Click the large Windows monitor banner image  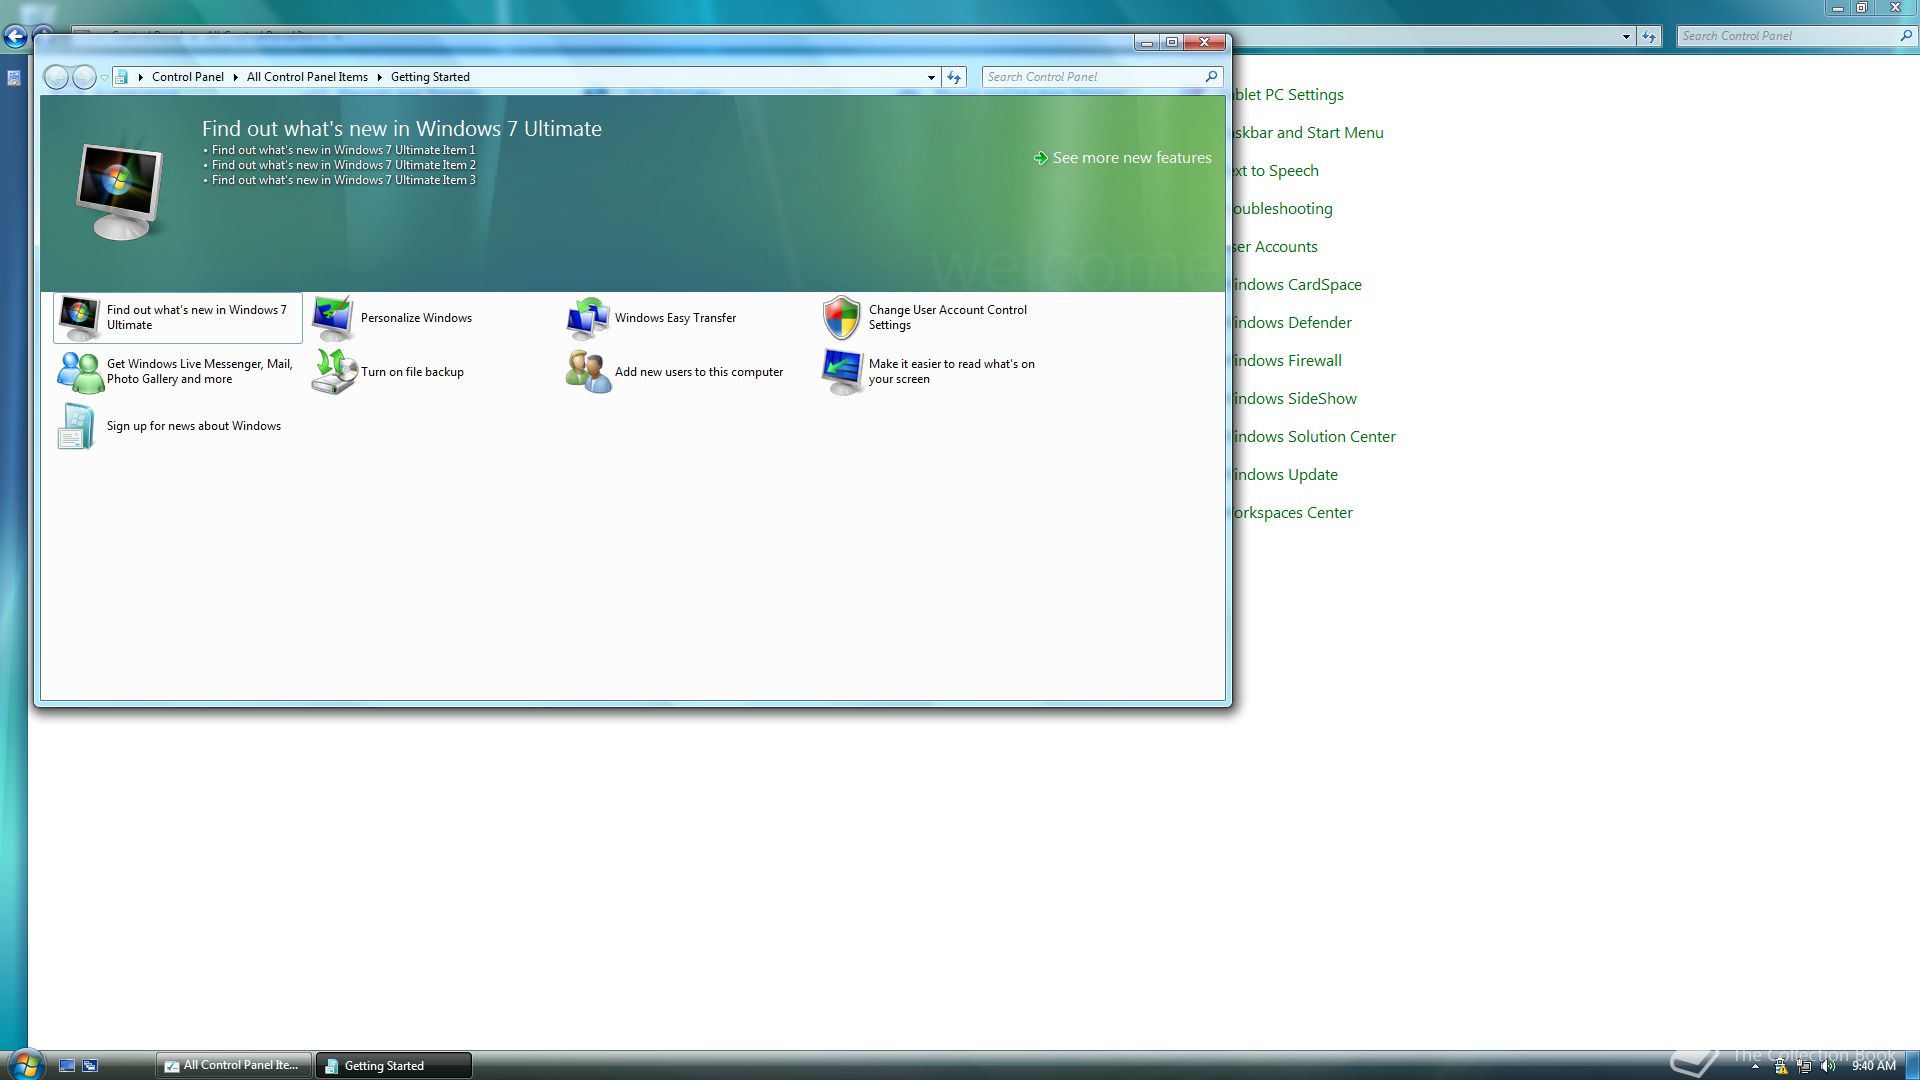[120, 191]
